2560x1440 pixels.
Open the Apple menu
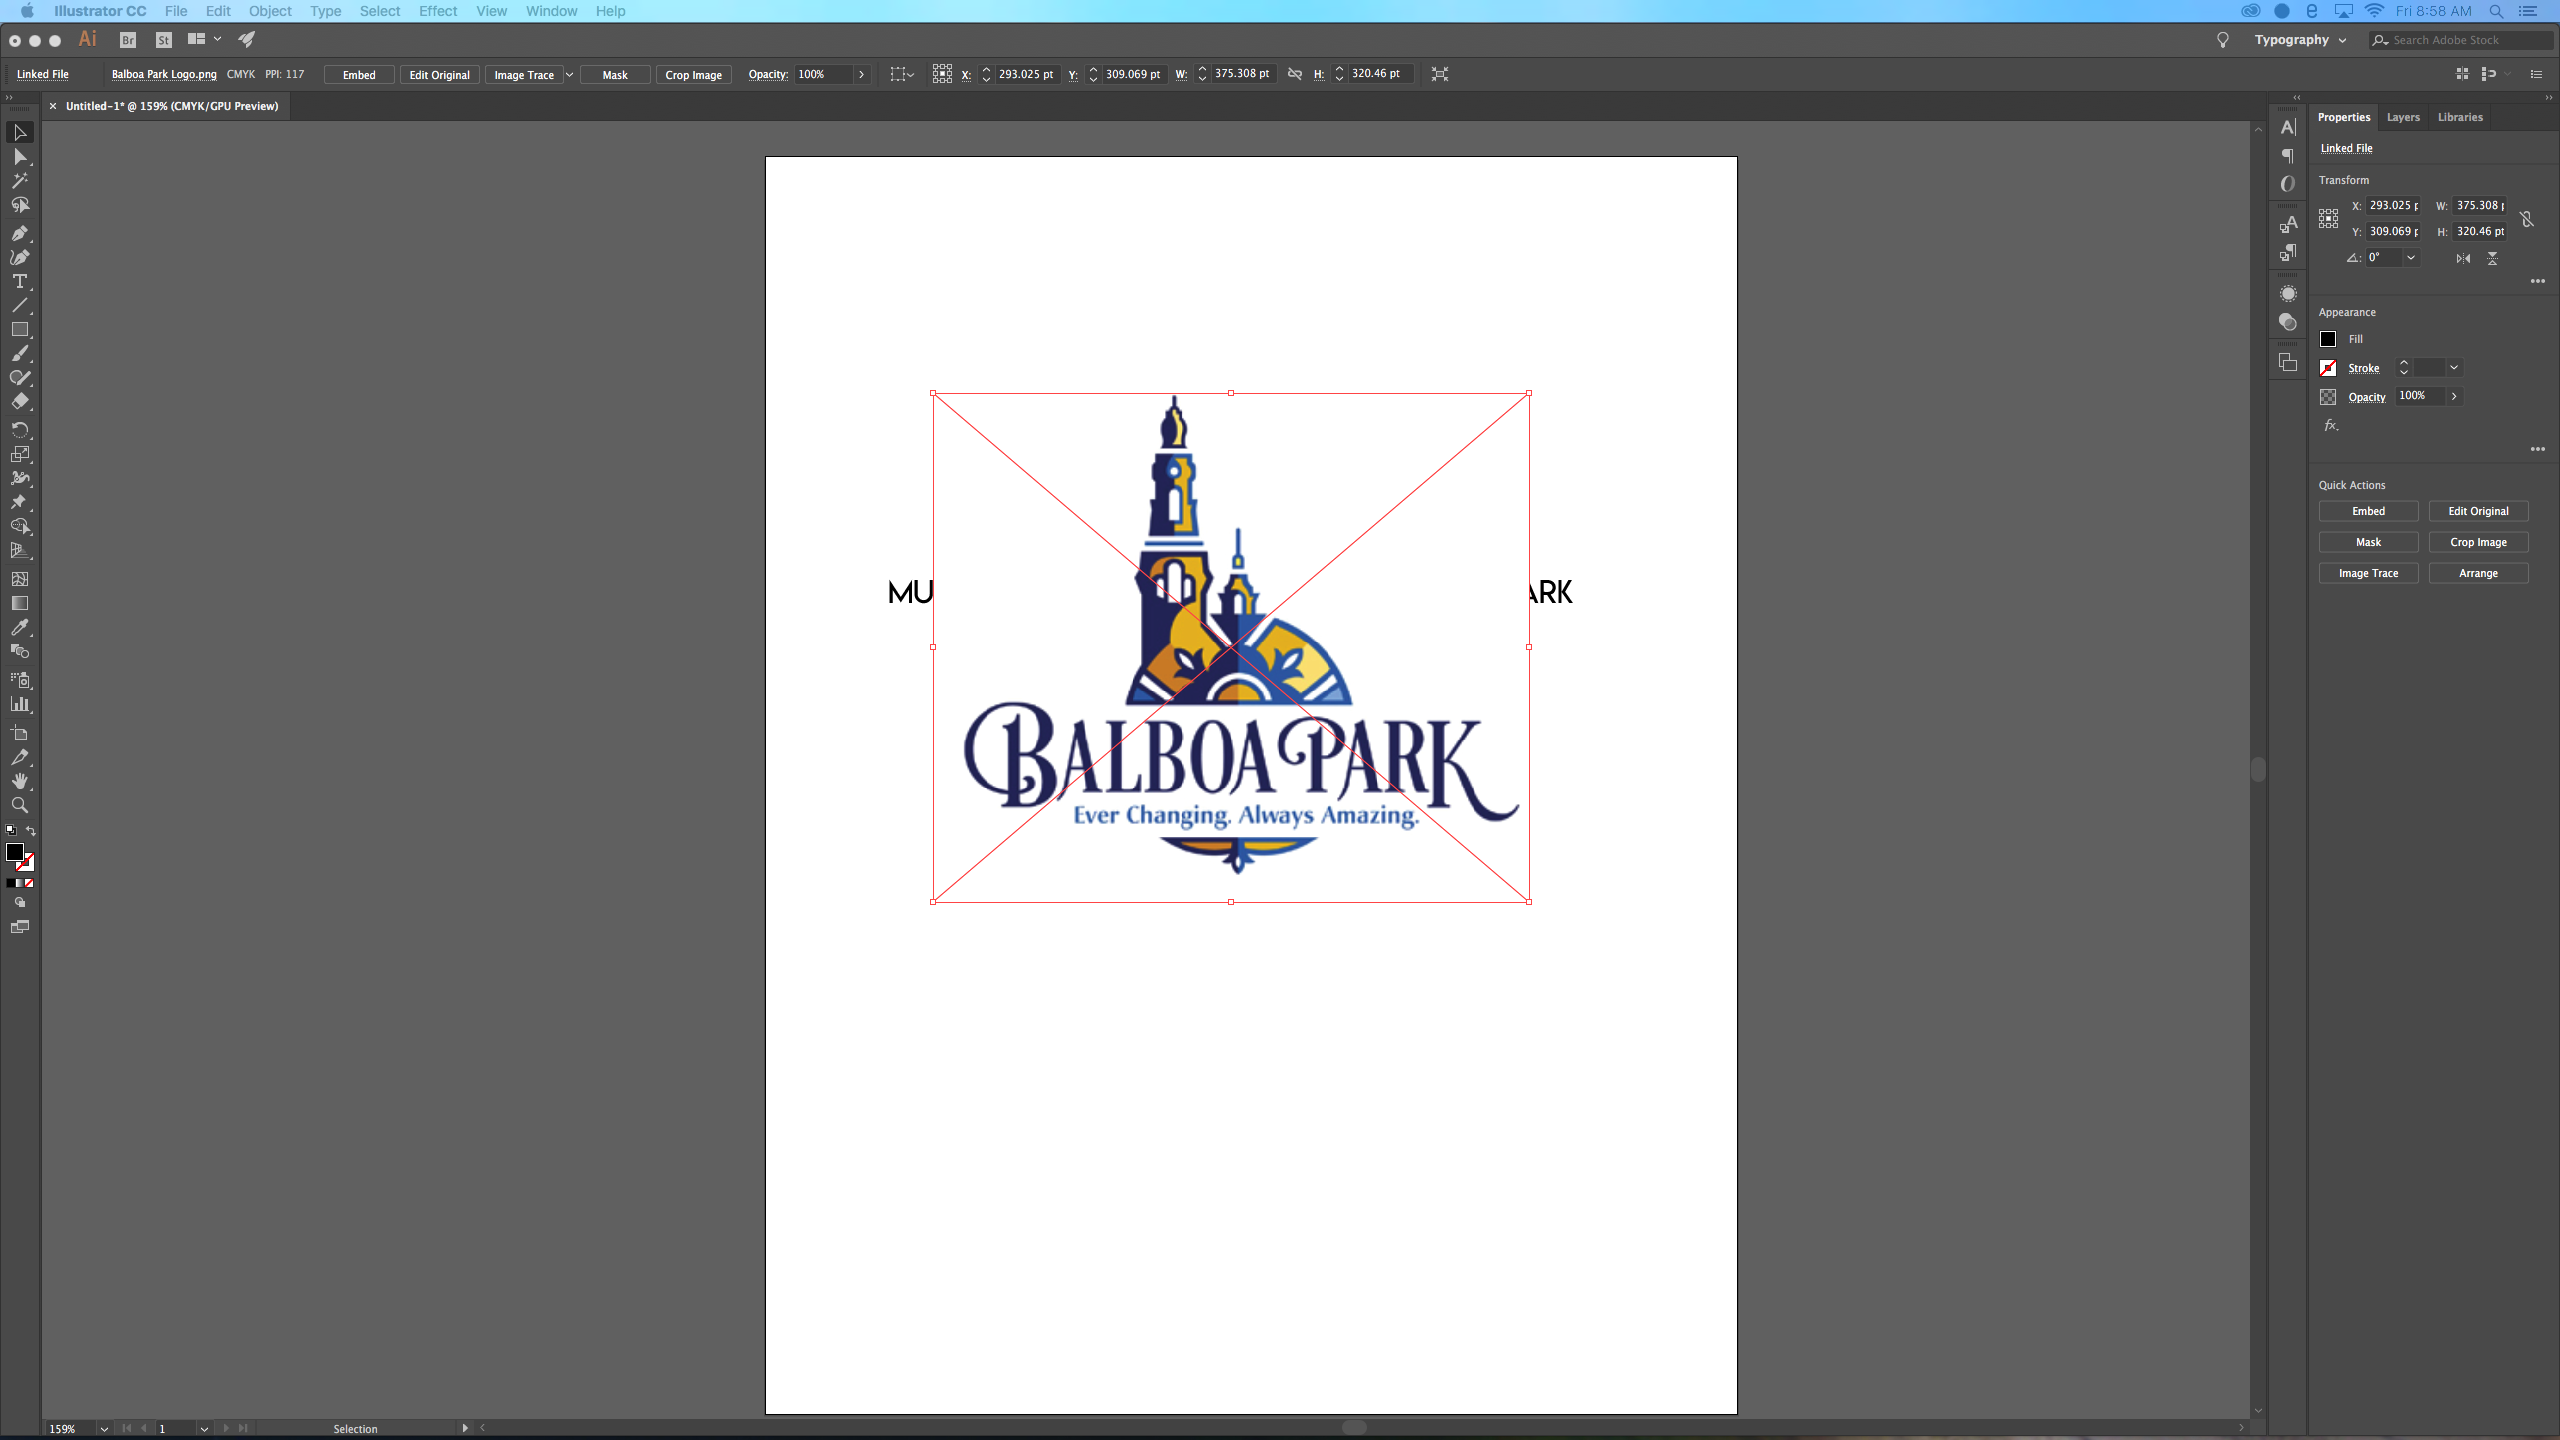[27, 11]
